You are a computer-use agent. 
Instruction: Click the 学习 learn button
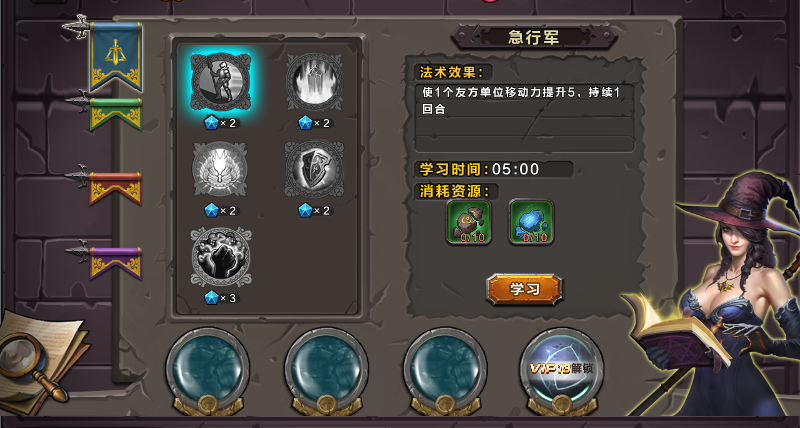[524, 289]
